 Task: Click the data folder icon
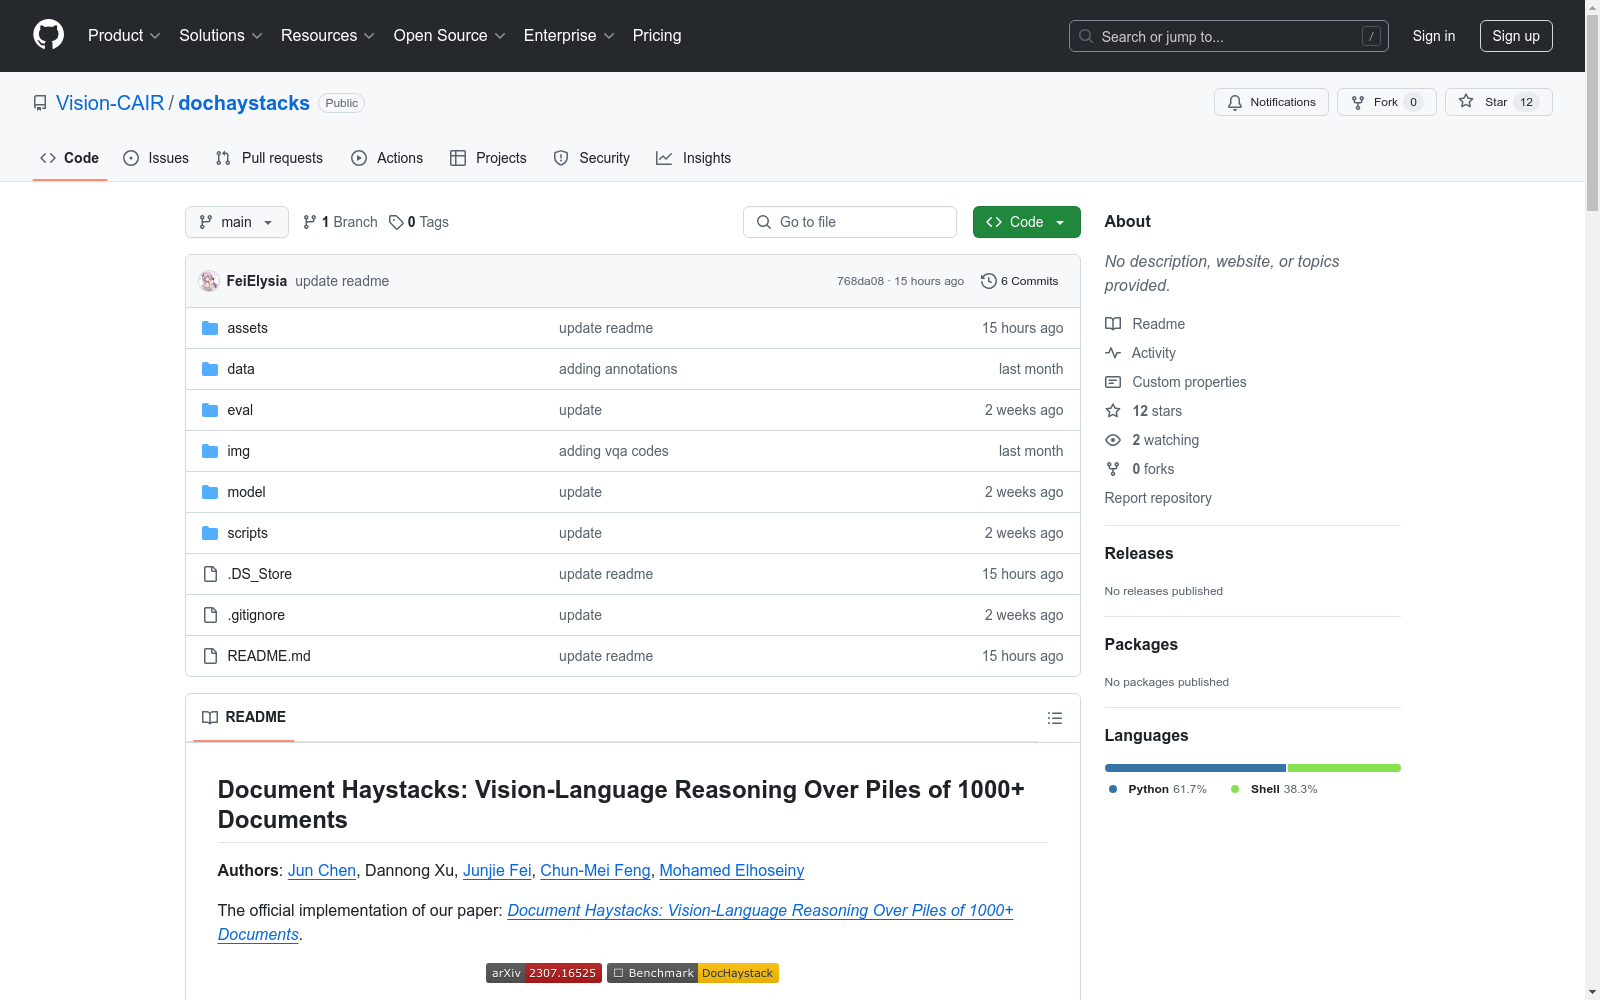210,369
